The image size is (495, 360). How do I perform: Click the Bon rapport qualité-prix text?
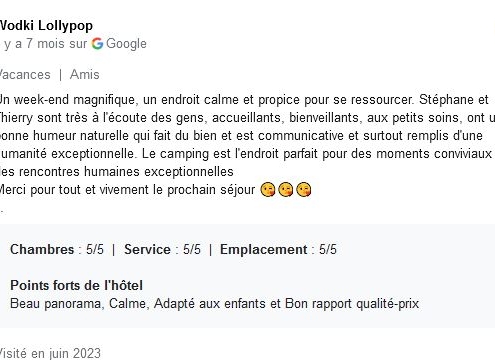click(352, 304)
